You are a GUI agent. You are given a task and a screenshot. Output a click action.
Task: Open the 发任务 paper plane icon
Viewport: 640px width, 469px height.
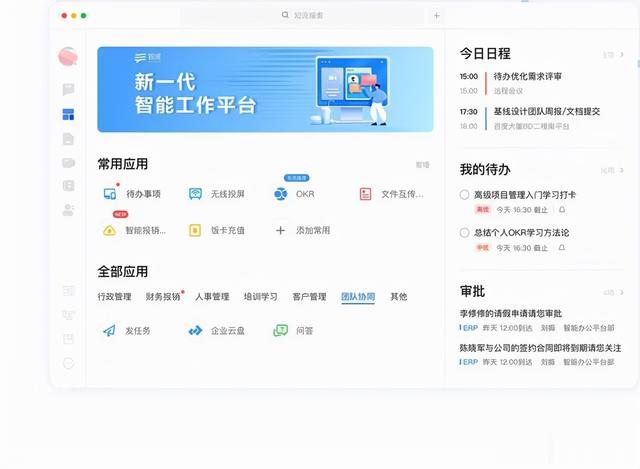click(109, 331)
